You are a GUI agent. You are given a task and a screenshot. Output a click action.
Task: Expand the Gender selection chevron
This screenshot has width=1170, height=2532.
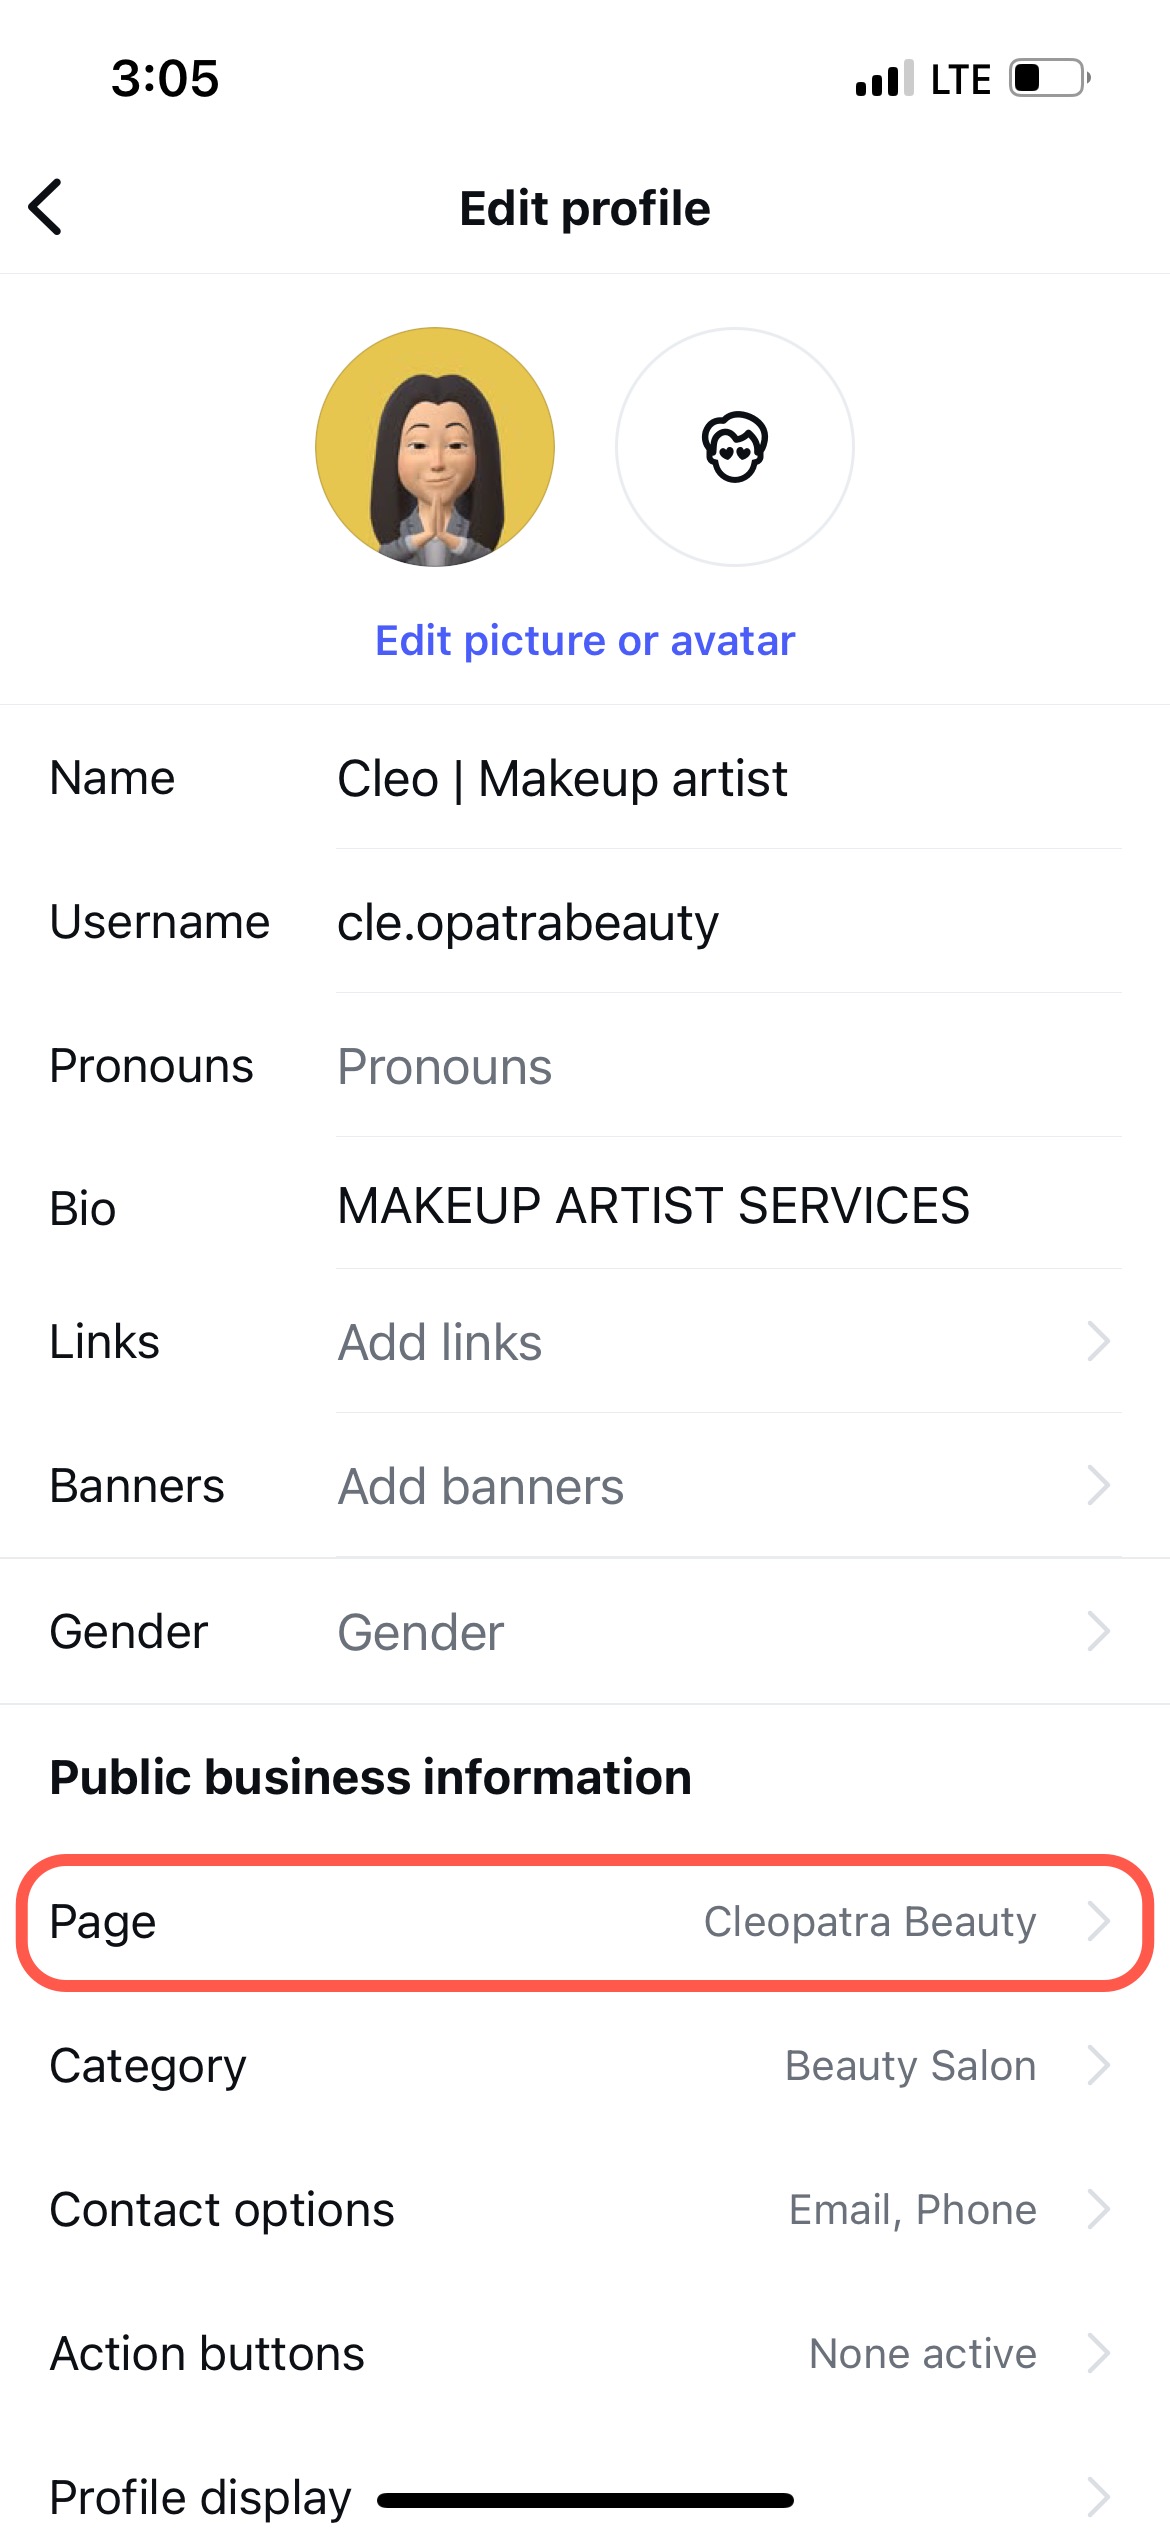(1098, 1632)
